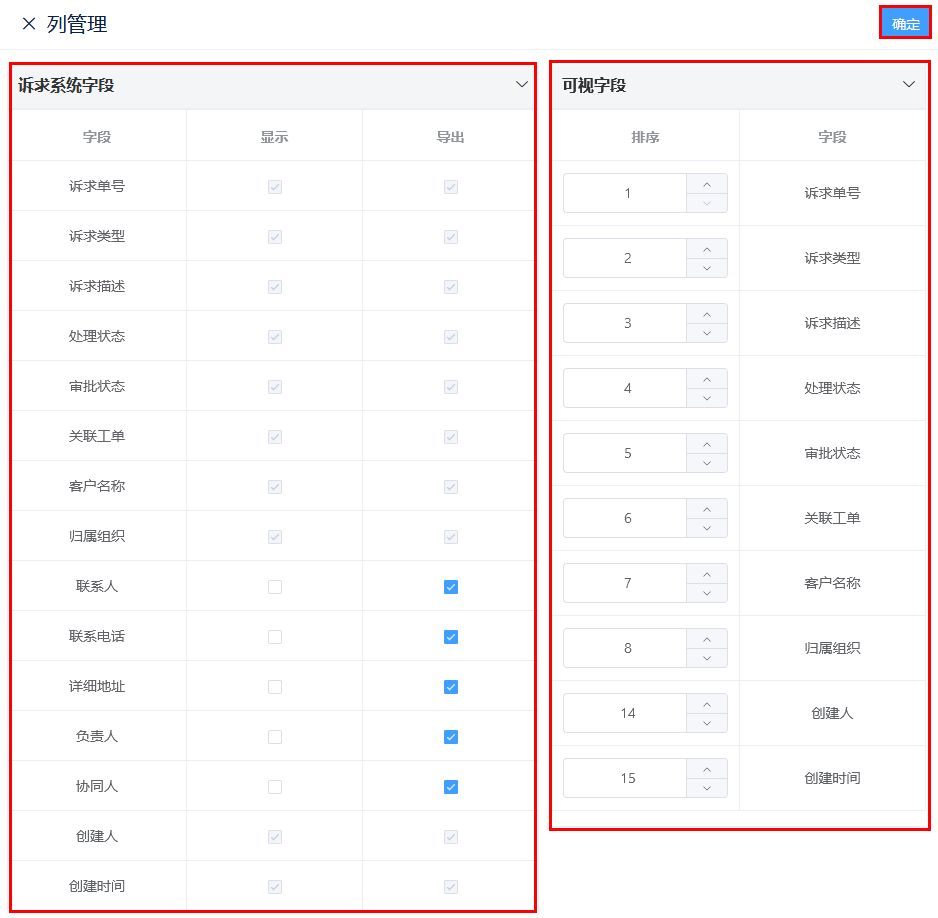Click the 显示 column header
938x918 pixels.
pos(274,137)
